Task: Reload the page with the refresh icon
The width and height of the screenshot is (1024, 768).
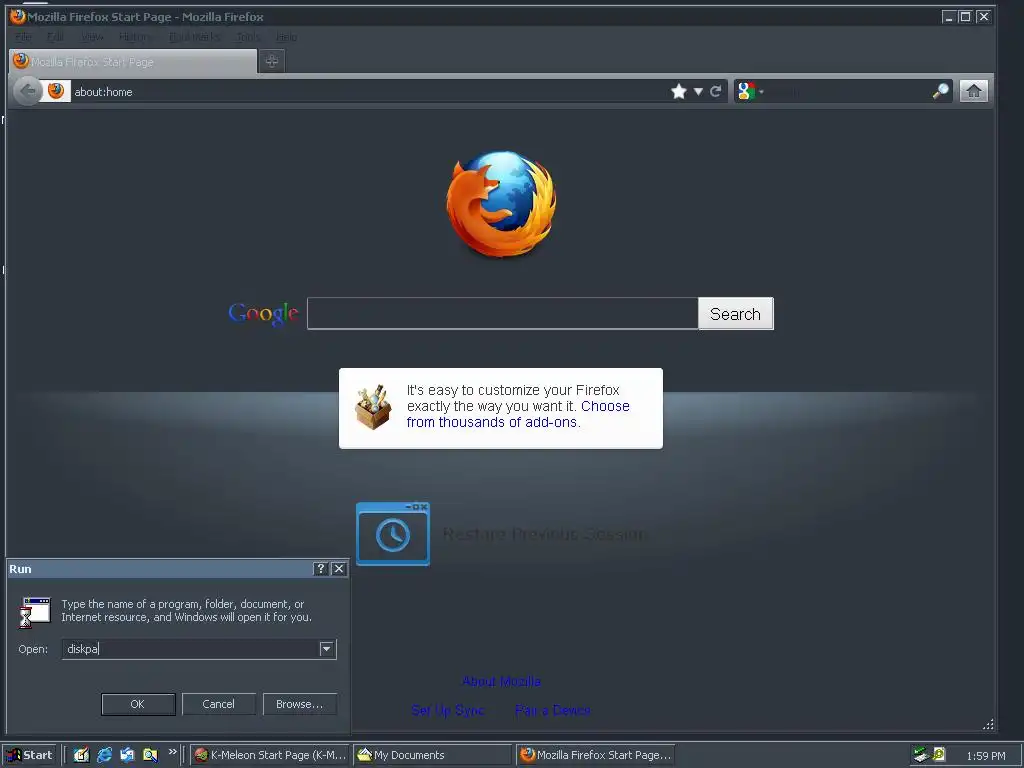Action: tap(715, 91)
